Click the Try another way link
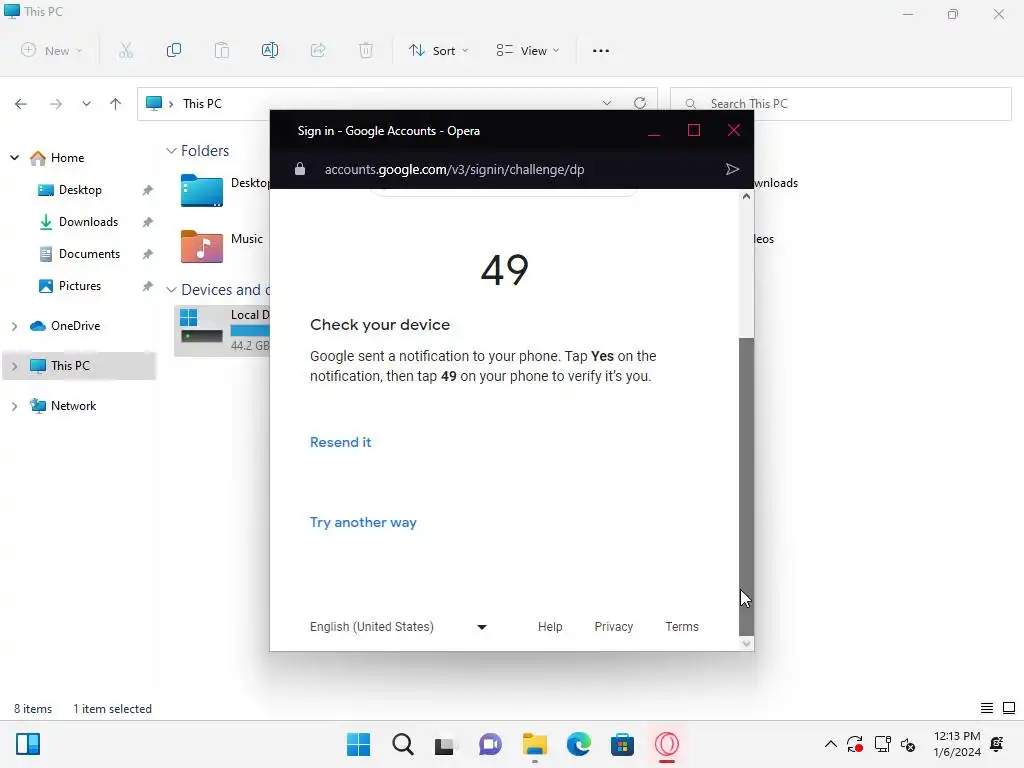The width and height of the screenshot is (1024, 768). point(363,522)
